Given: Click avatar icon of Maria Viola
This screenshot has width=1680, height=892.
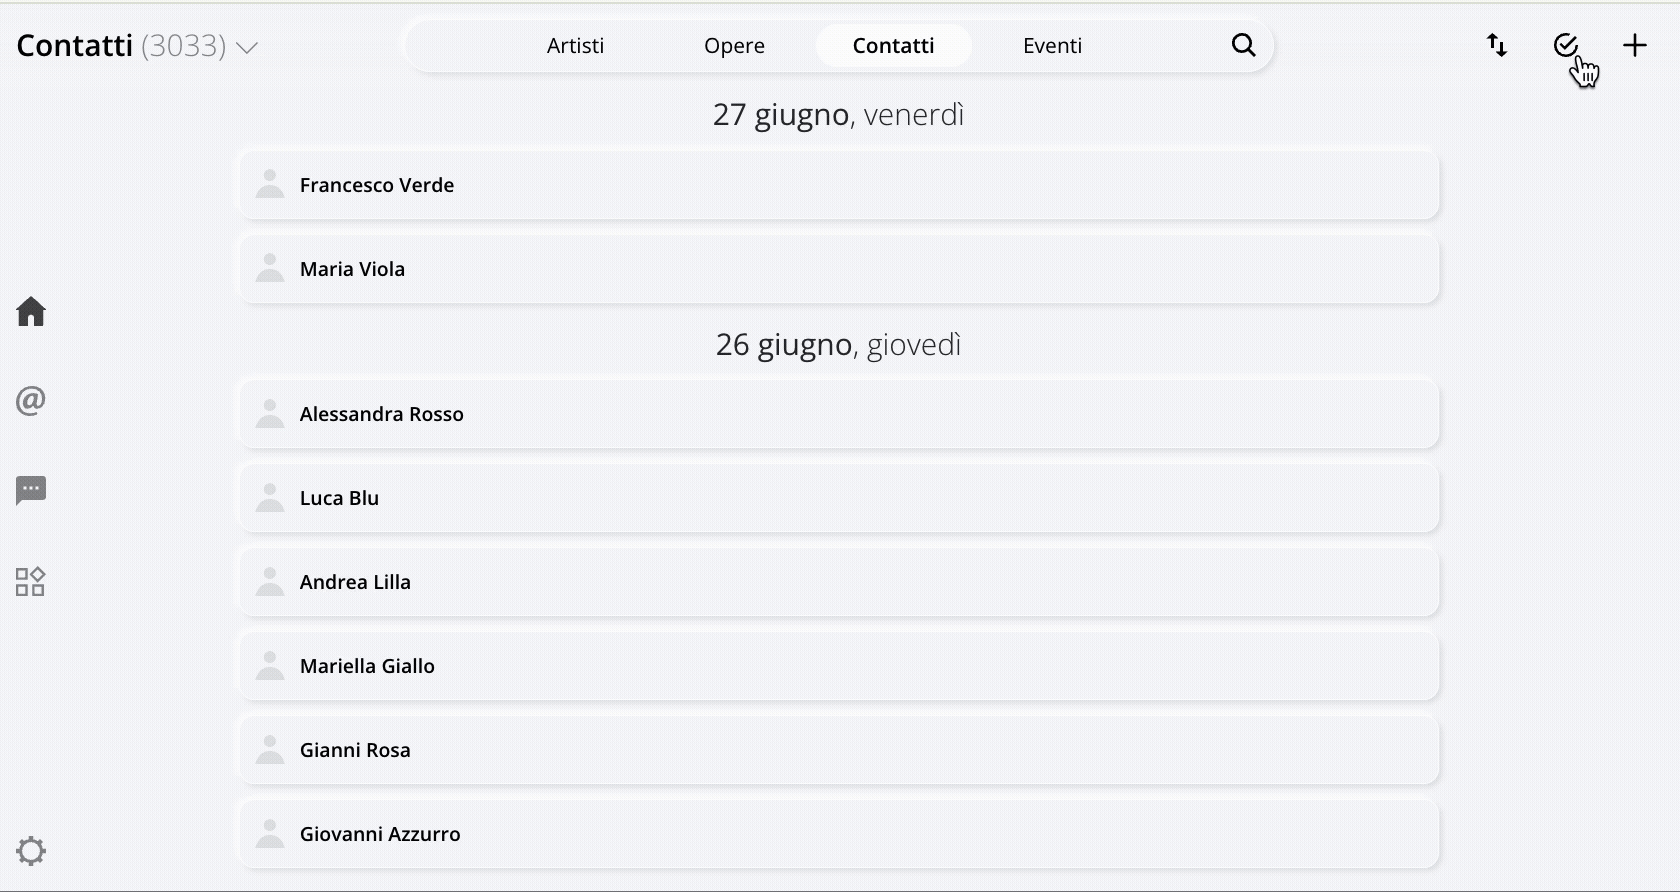Looking at the screenshot, I should (x=270, y=268).
